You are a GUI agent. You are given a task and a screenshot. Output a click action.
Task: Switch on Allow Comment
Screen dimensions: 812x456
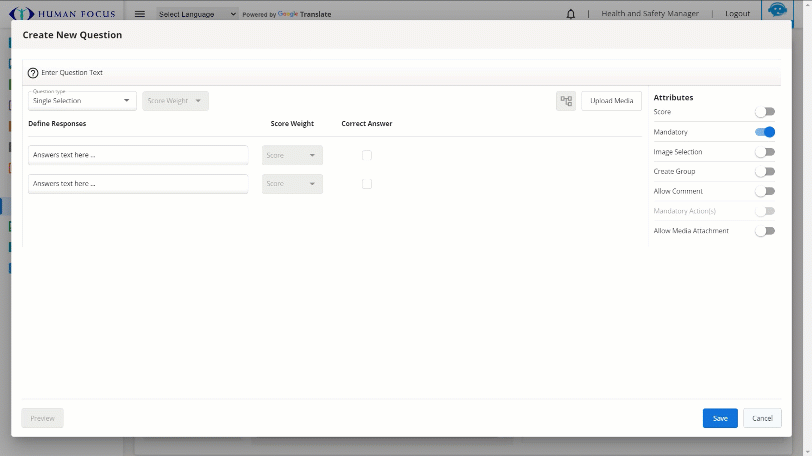coord(764,191)
